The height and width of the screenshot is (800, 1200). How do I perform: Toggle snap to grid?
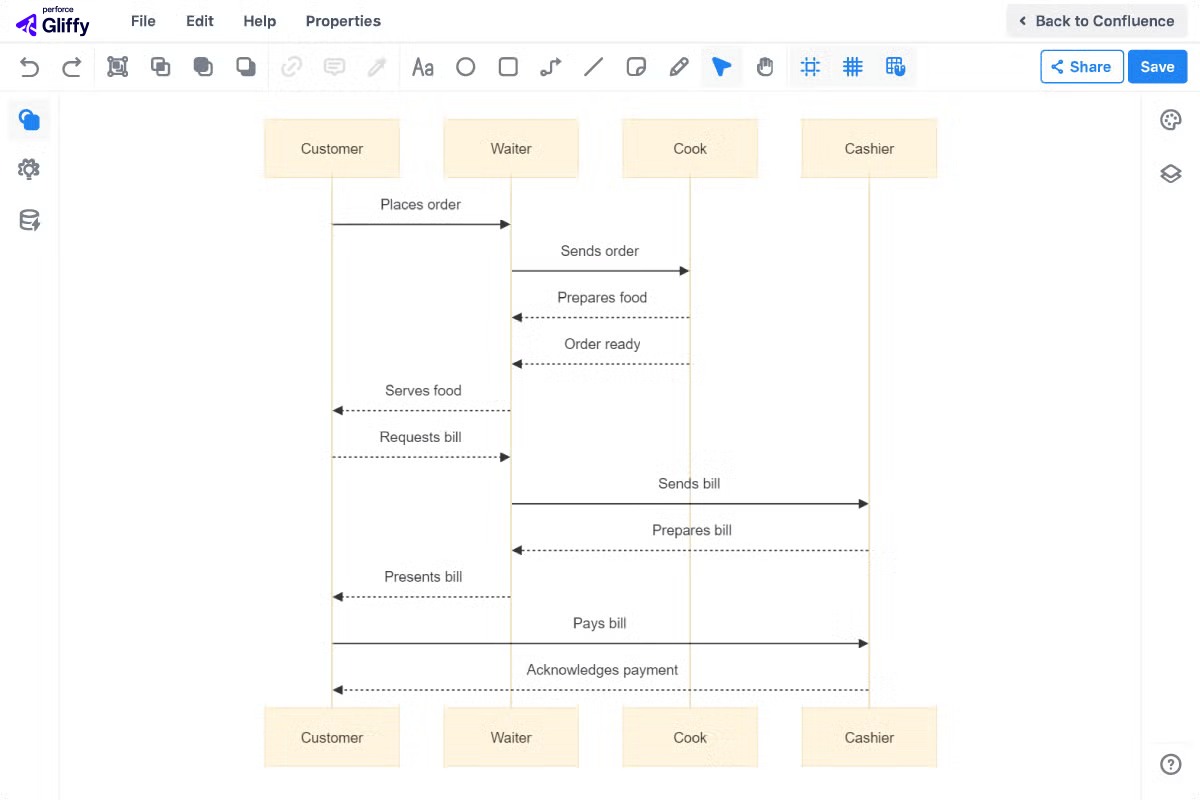(x=811, y=67)
